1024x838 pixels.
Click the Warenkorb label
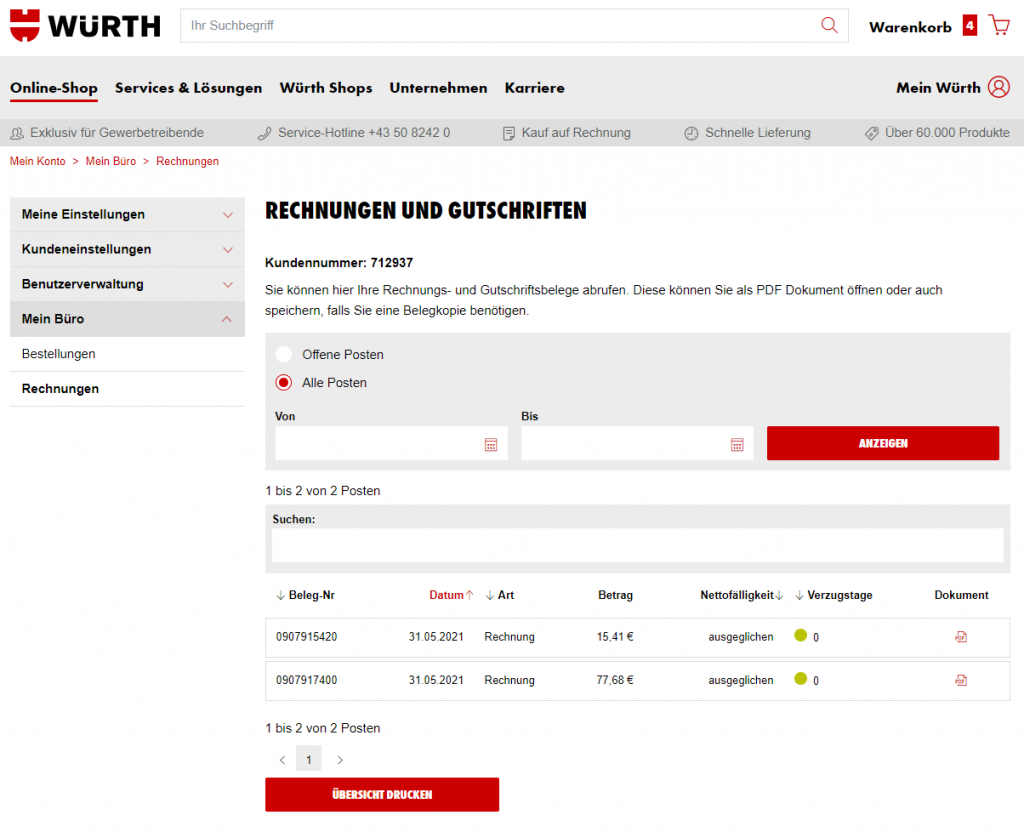[x=910, y=27]
